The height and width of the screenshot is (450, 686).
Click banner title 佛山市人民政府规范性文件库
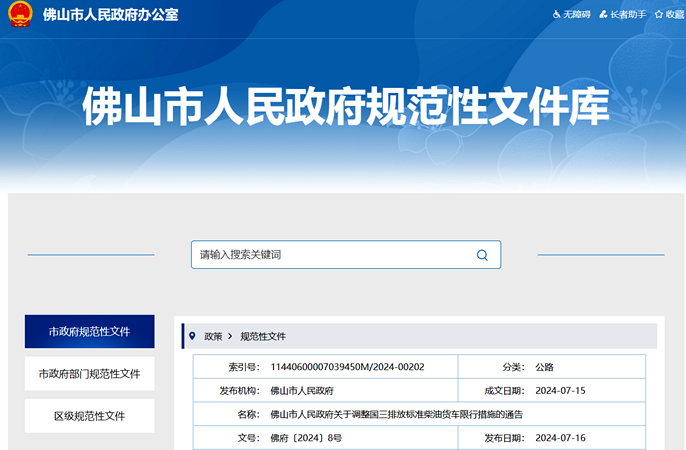346,106
